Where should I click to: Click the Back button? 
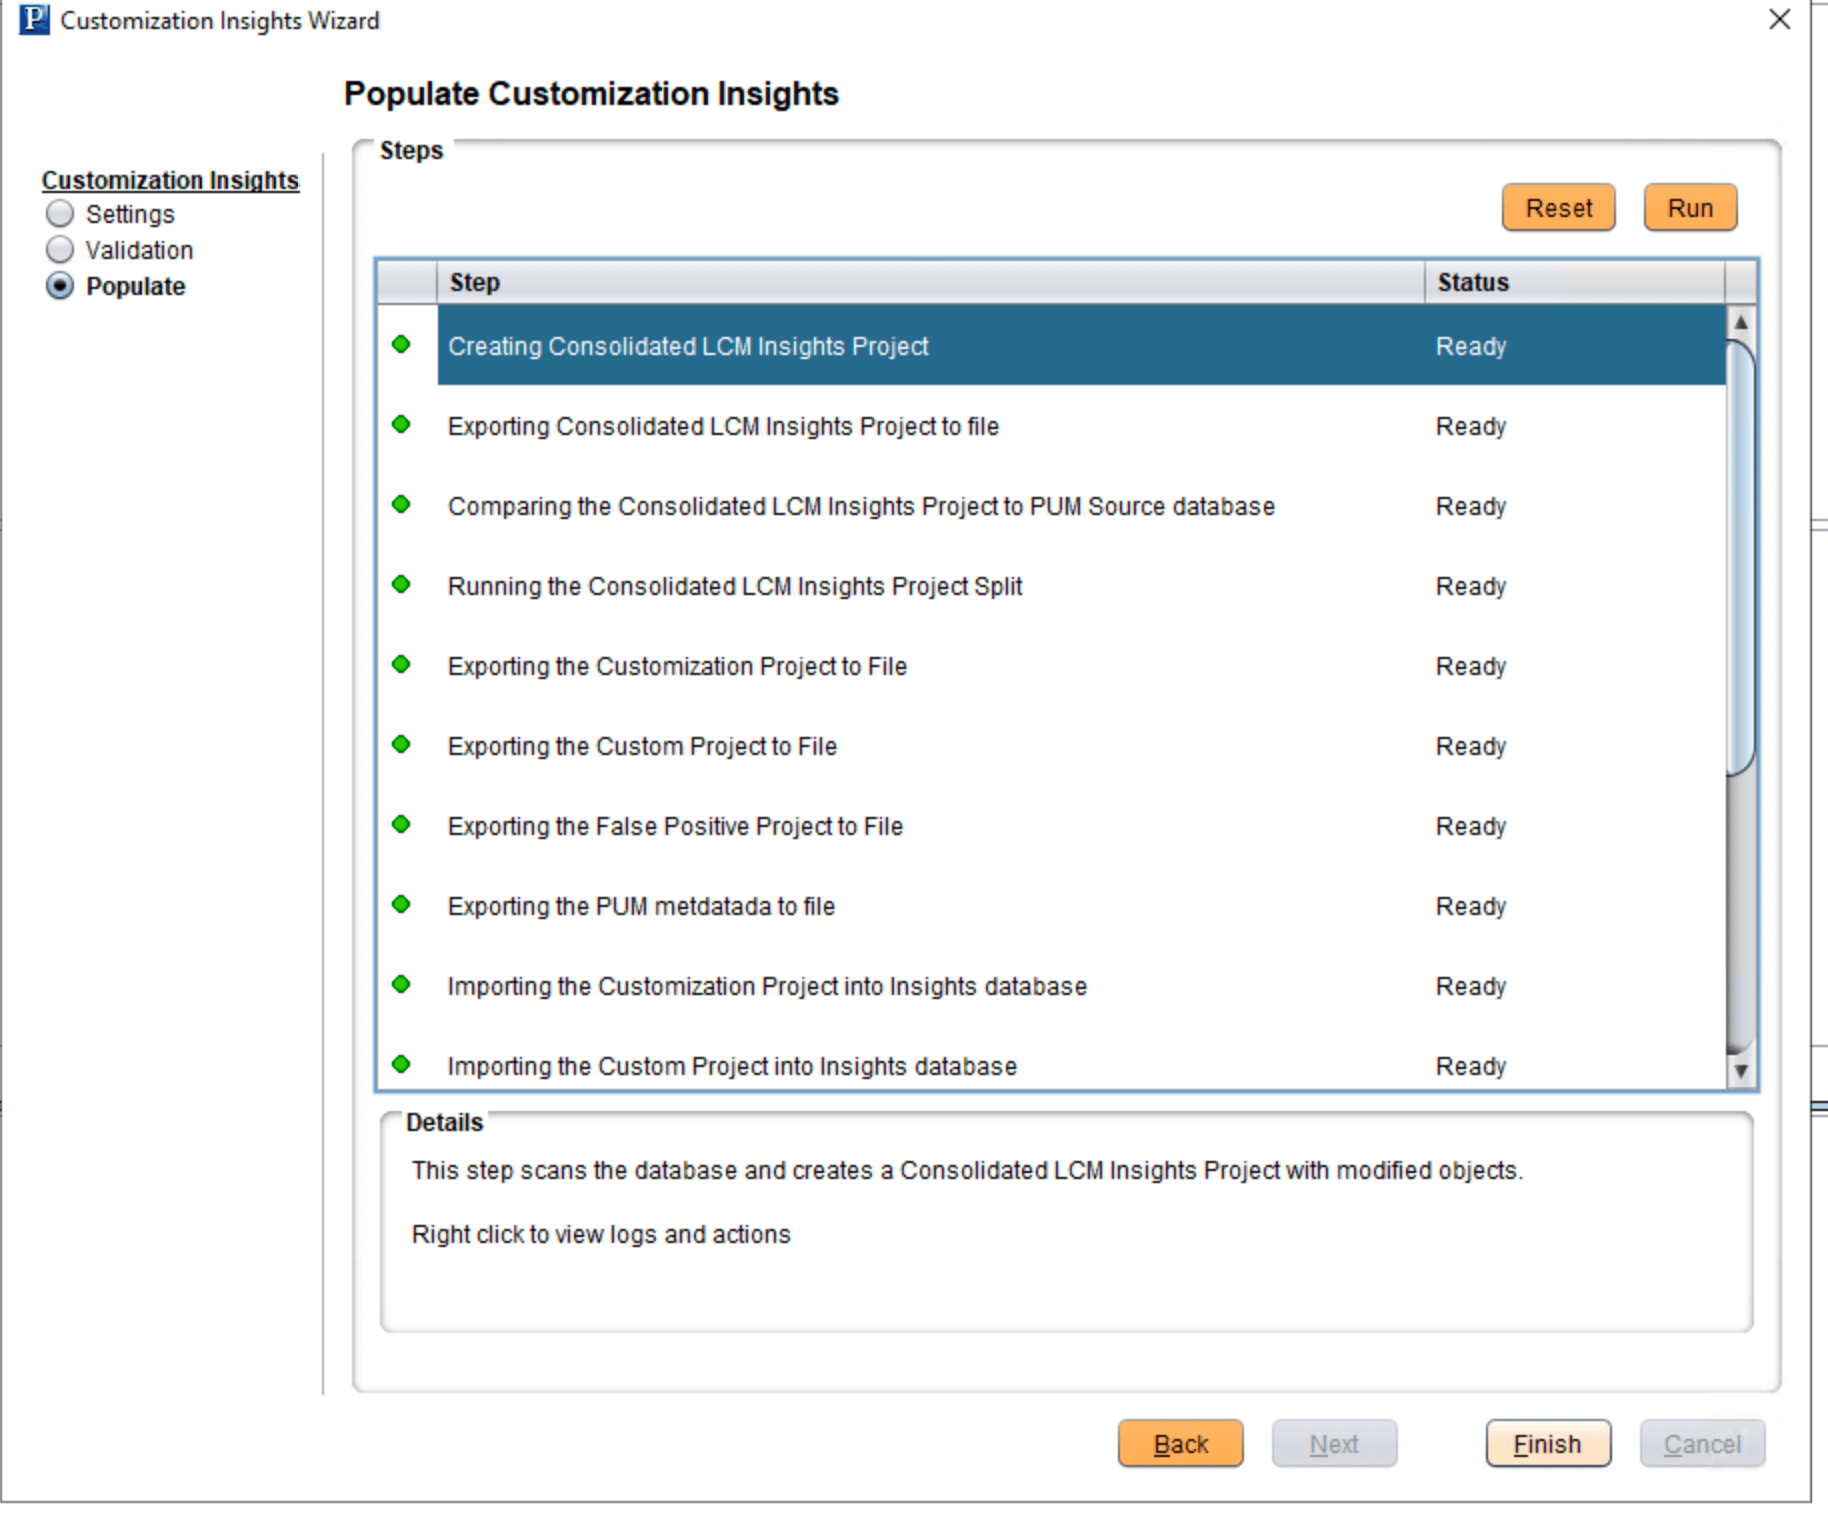1180,1443
